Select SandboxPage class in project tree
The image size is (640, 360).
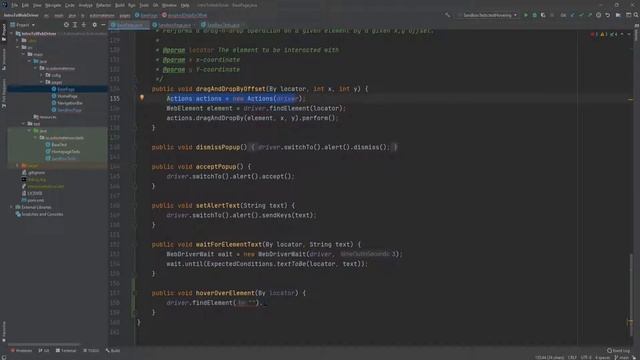pyautogui.click(x=67, y=110)
